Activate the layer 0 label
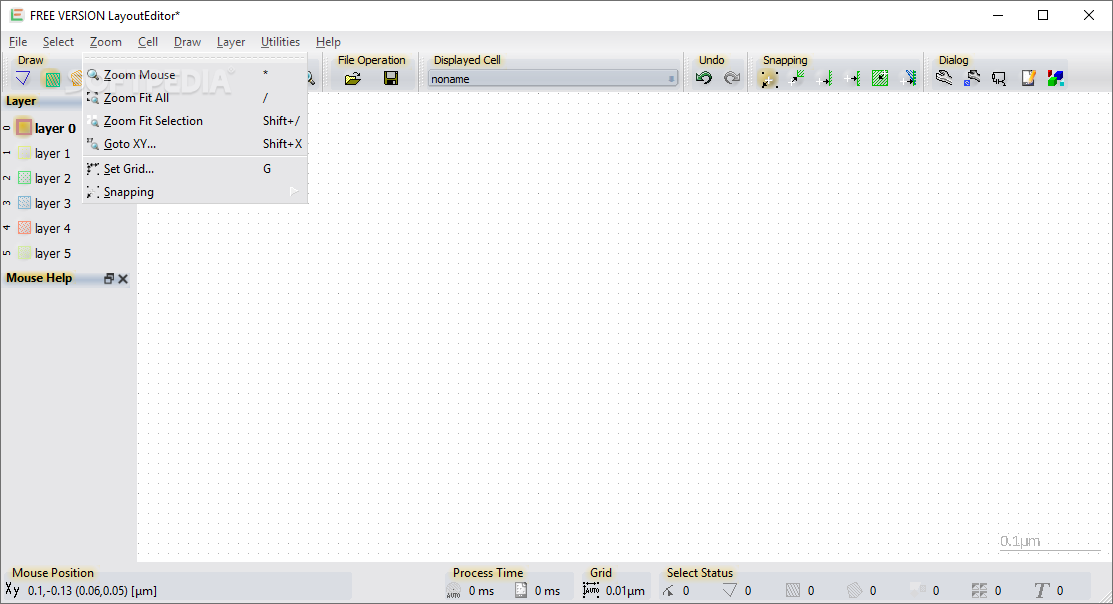 (x=55, y=128)
